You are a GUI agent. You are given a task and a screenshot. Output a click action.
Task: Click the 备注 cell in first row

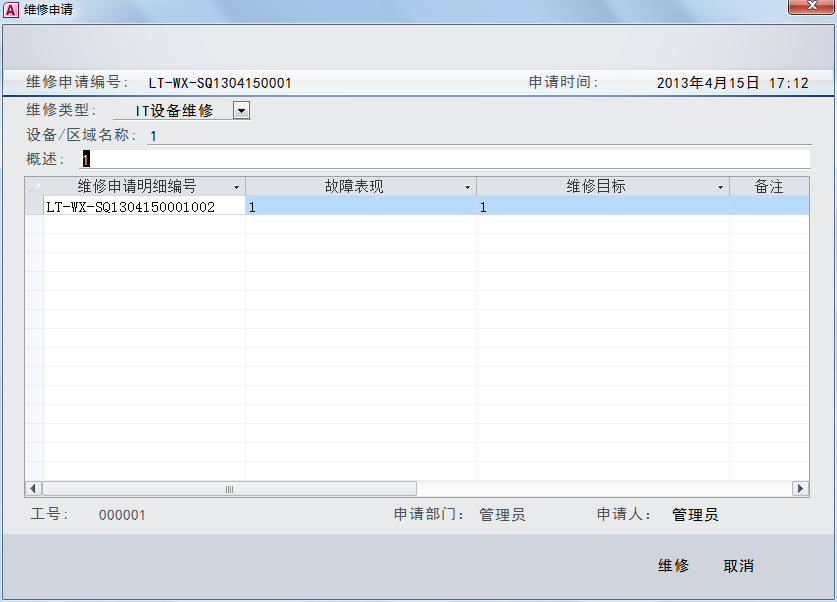[x=769, y=206]
